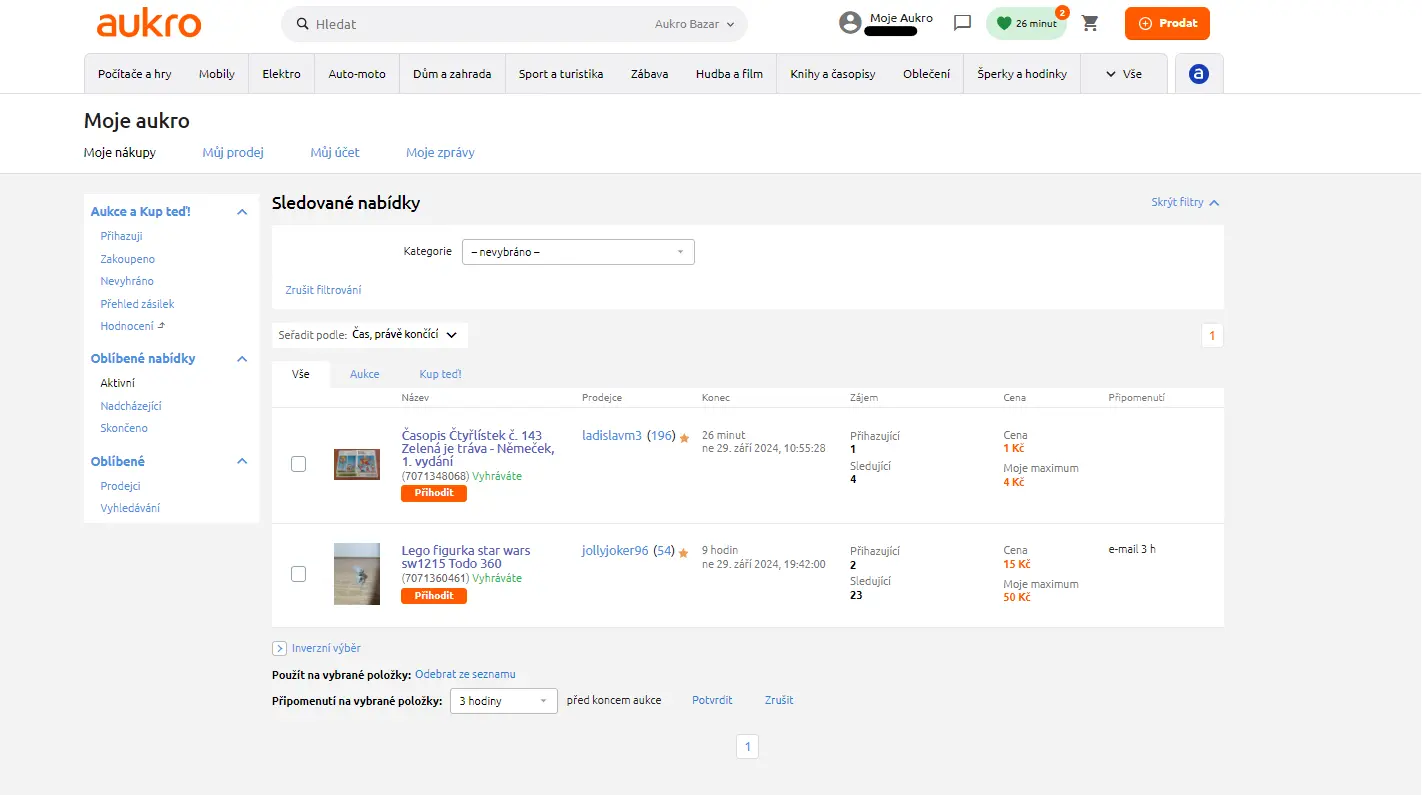The width and height of the screenshot is (1422, 795).
Task: Switch to the Aukce tab
Action: point(365,374)
